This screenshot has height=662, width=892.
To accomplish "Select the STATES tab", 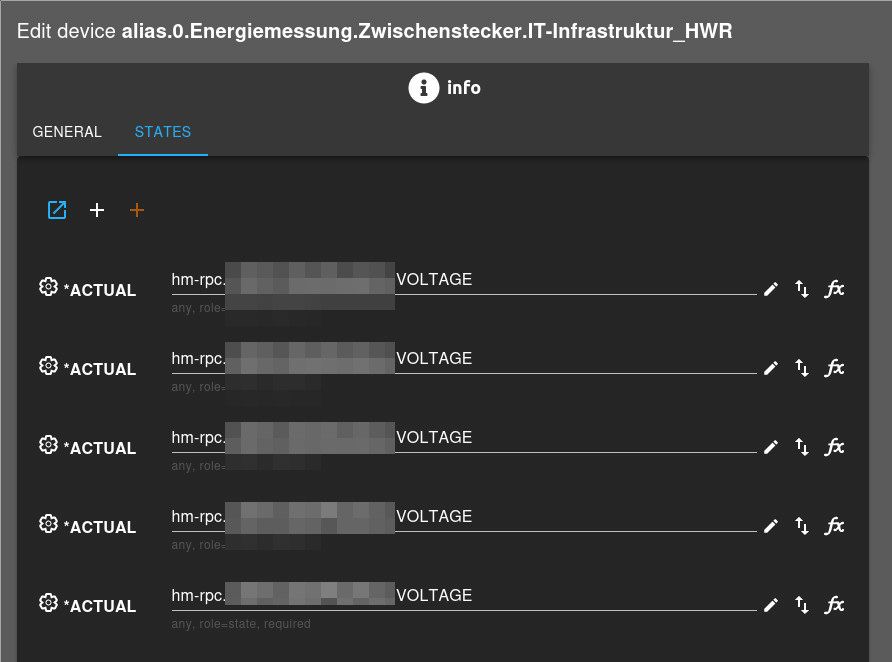I will point(163,132).
